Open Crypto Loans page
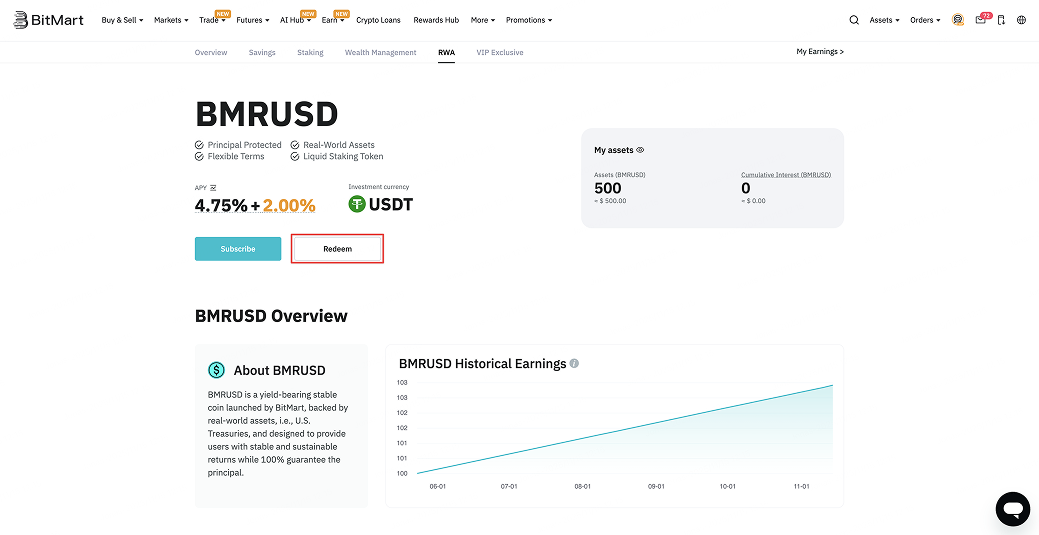 click(x=378, y=20)
